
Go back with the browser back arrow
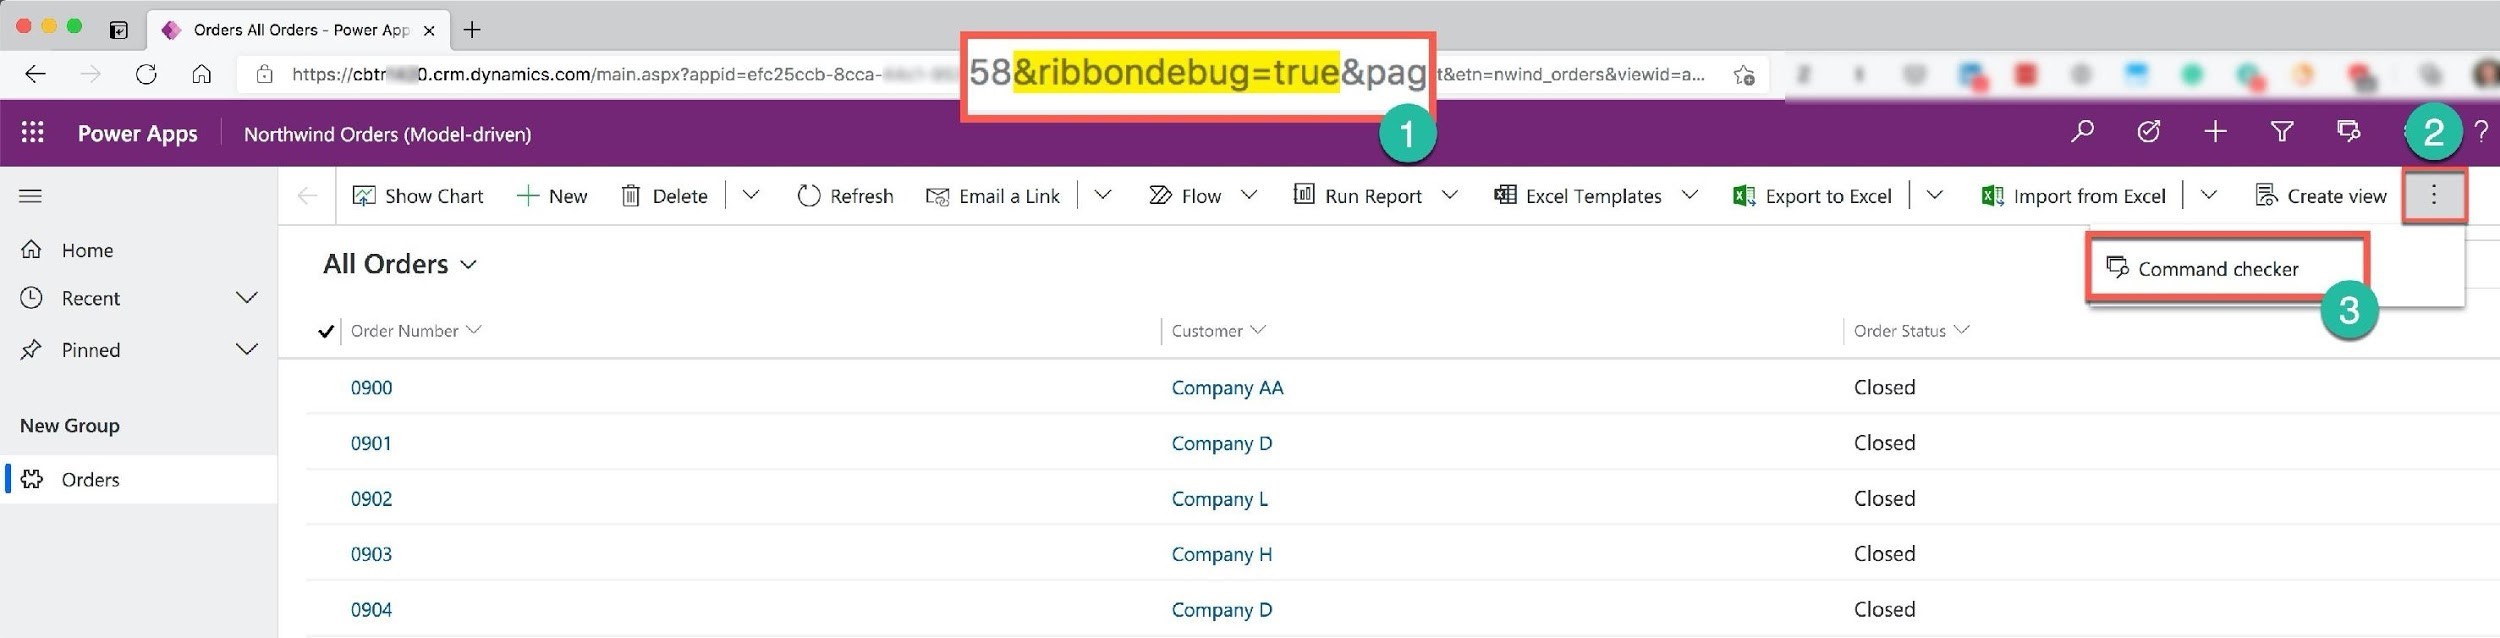point(35,74)
